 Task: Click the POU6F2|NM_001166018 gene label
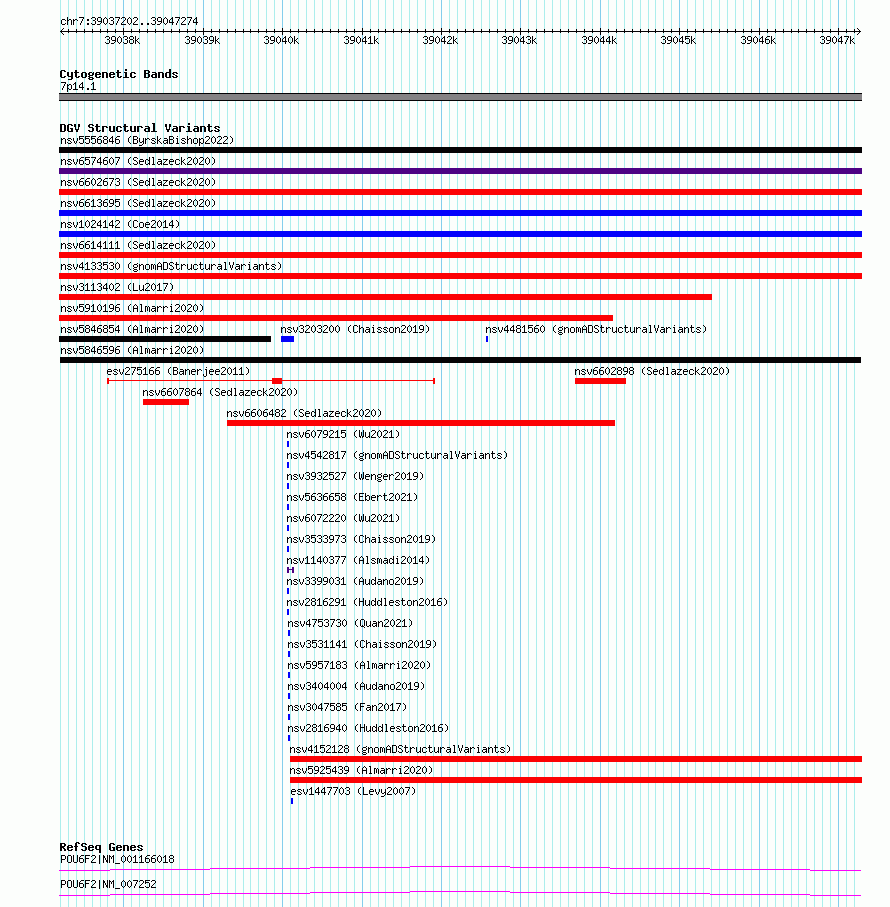117,860
